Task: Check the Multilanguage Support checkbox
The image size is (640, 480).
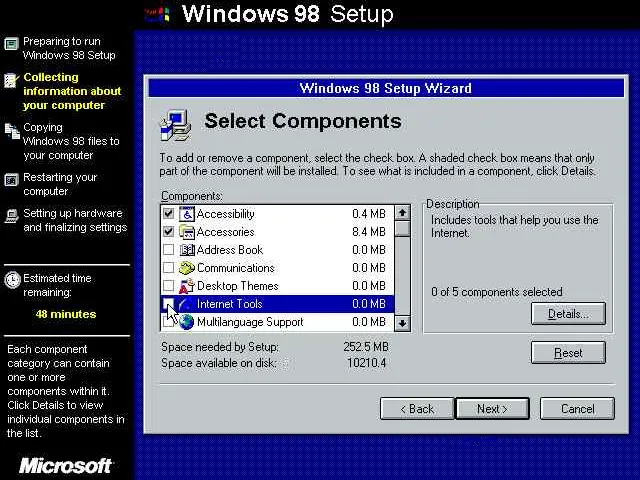Action: (169, 322)
